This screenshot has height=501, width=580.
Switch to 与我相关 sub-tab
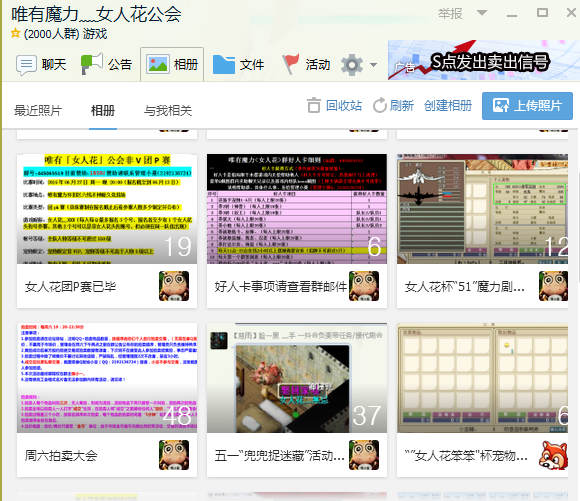click(168, 110)
